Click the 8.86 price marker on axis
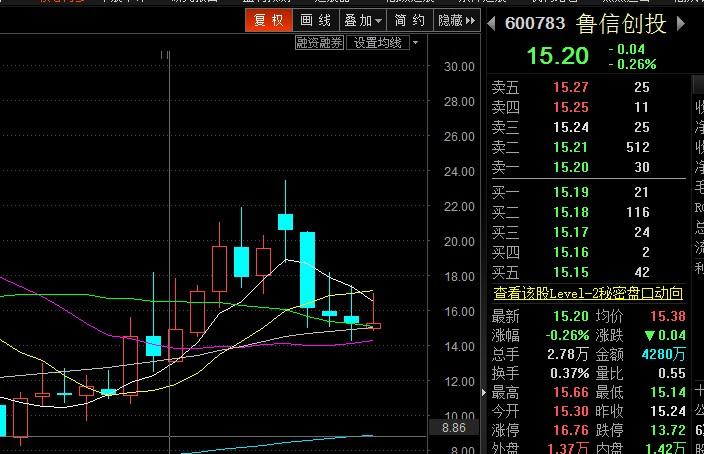The image size is (704, 454). tap(456, 428)
